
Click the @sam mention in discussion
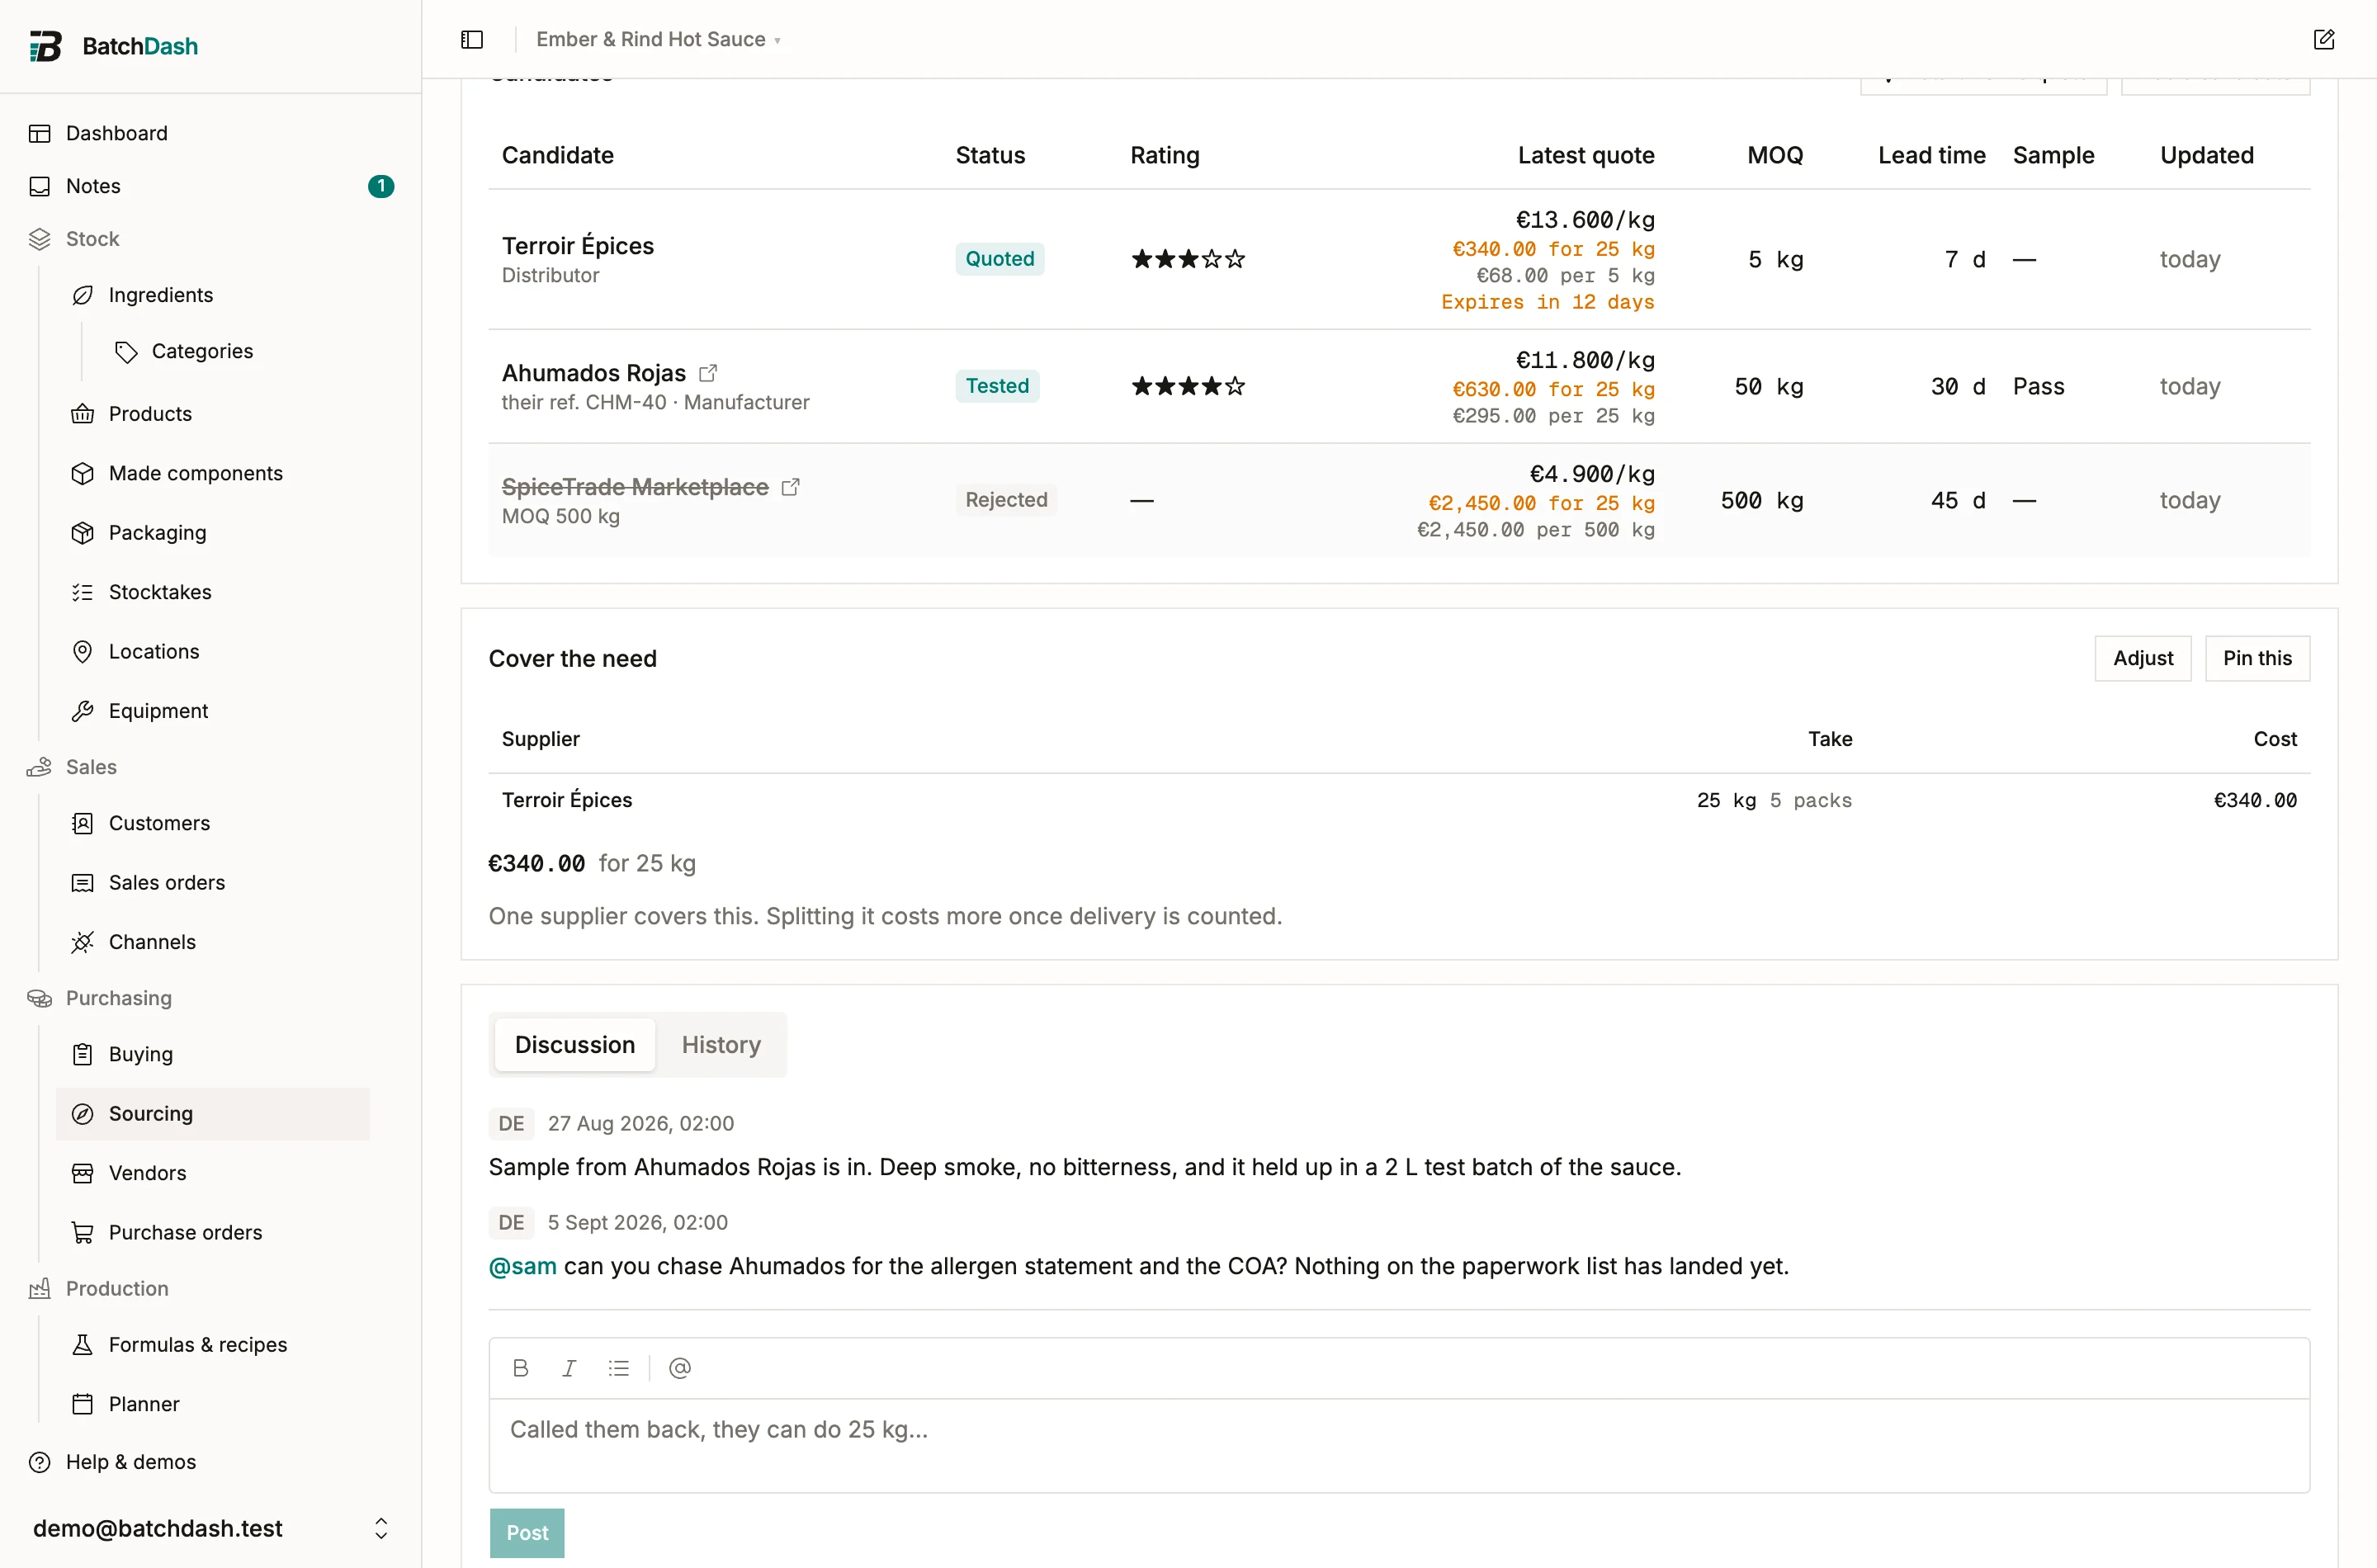pyautogui.click(x=523, y=1266)
